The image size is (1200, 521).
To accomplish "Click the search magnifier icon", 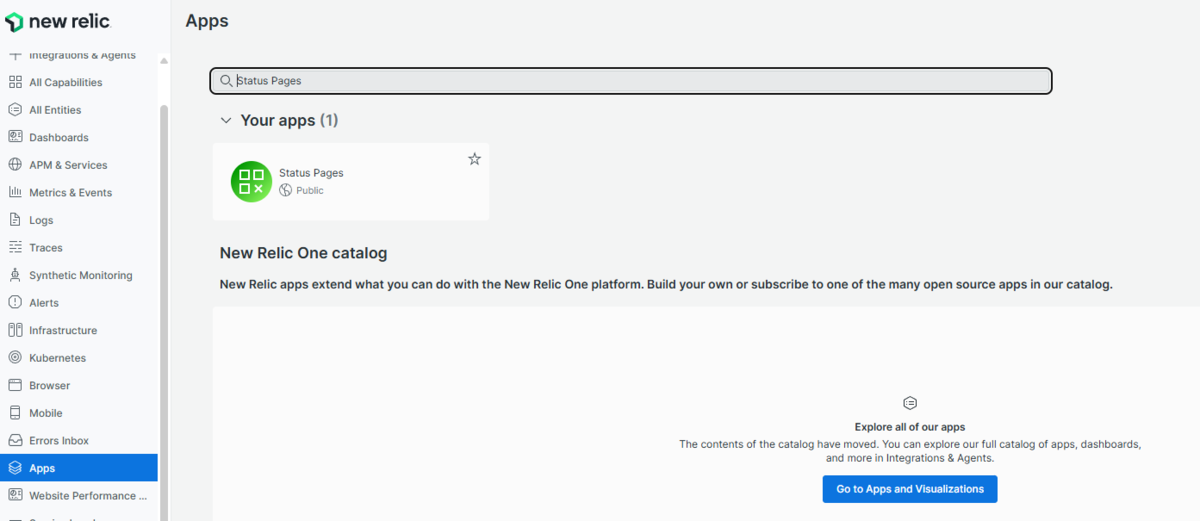I will pos(226,80).
